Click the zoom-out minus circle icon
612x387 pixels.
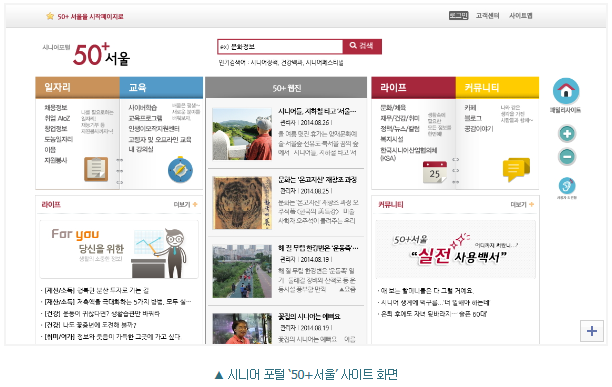pyautogui.click(x=567, y=156)
